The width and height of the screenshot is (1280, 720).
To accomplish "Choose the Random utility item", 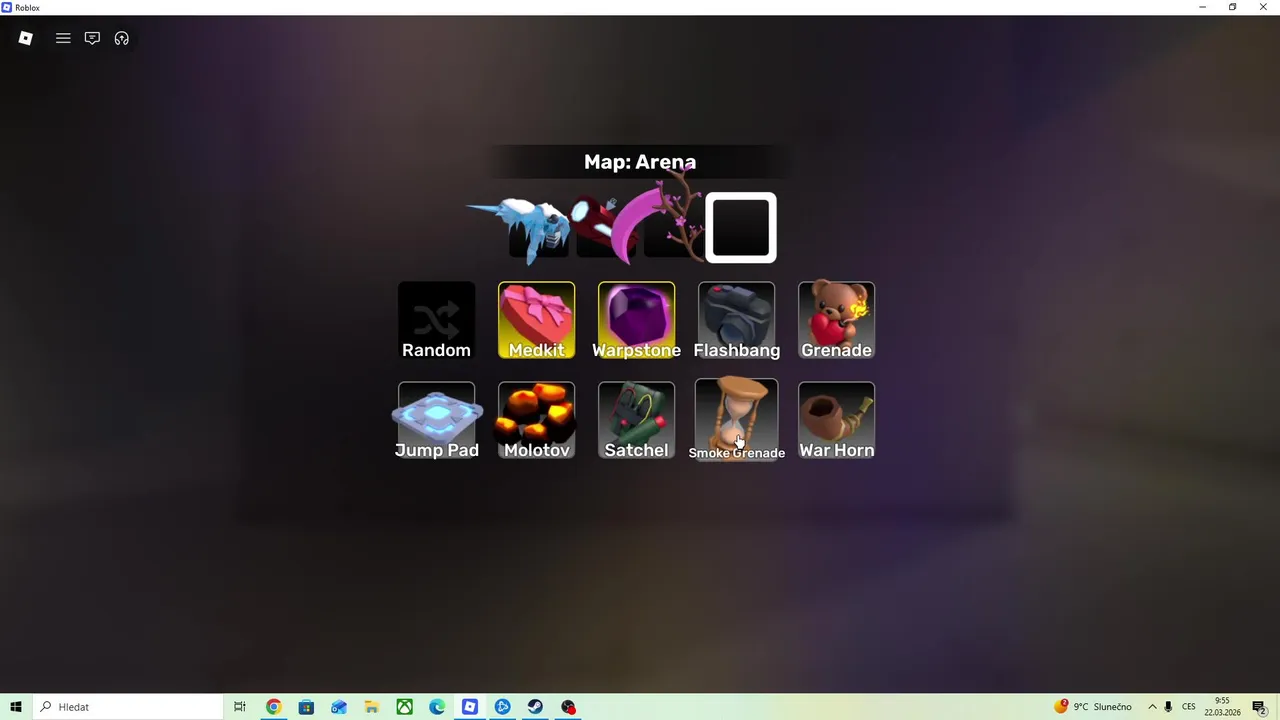I will coord(436,321).
